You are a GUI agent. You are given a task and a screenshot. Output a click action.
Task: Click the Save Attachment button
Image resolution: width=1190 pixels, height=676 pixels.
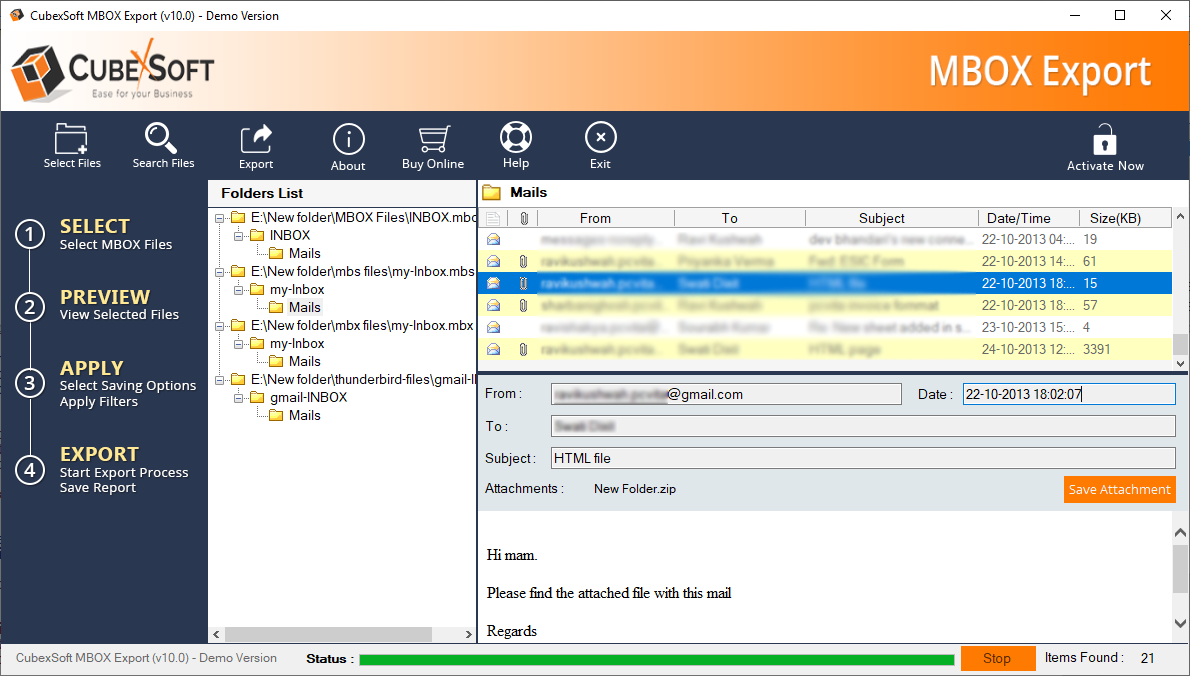pyautogui.click(x=1119, y=490)
